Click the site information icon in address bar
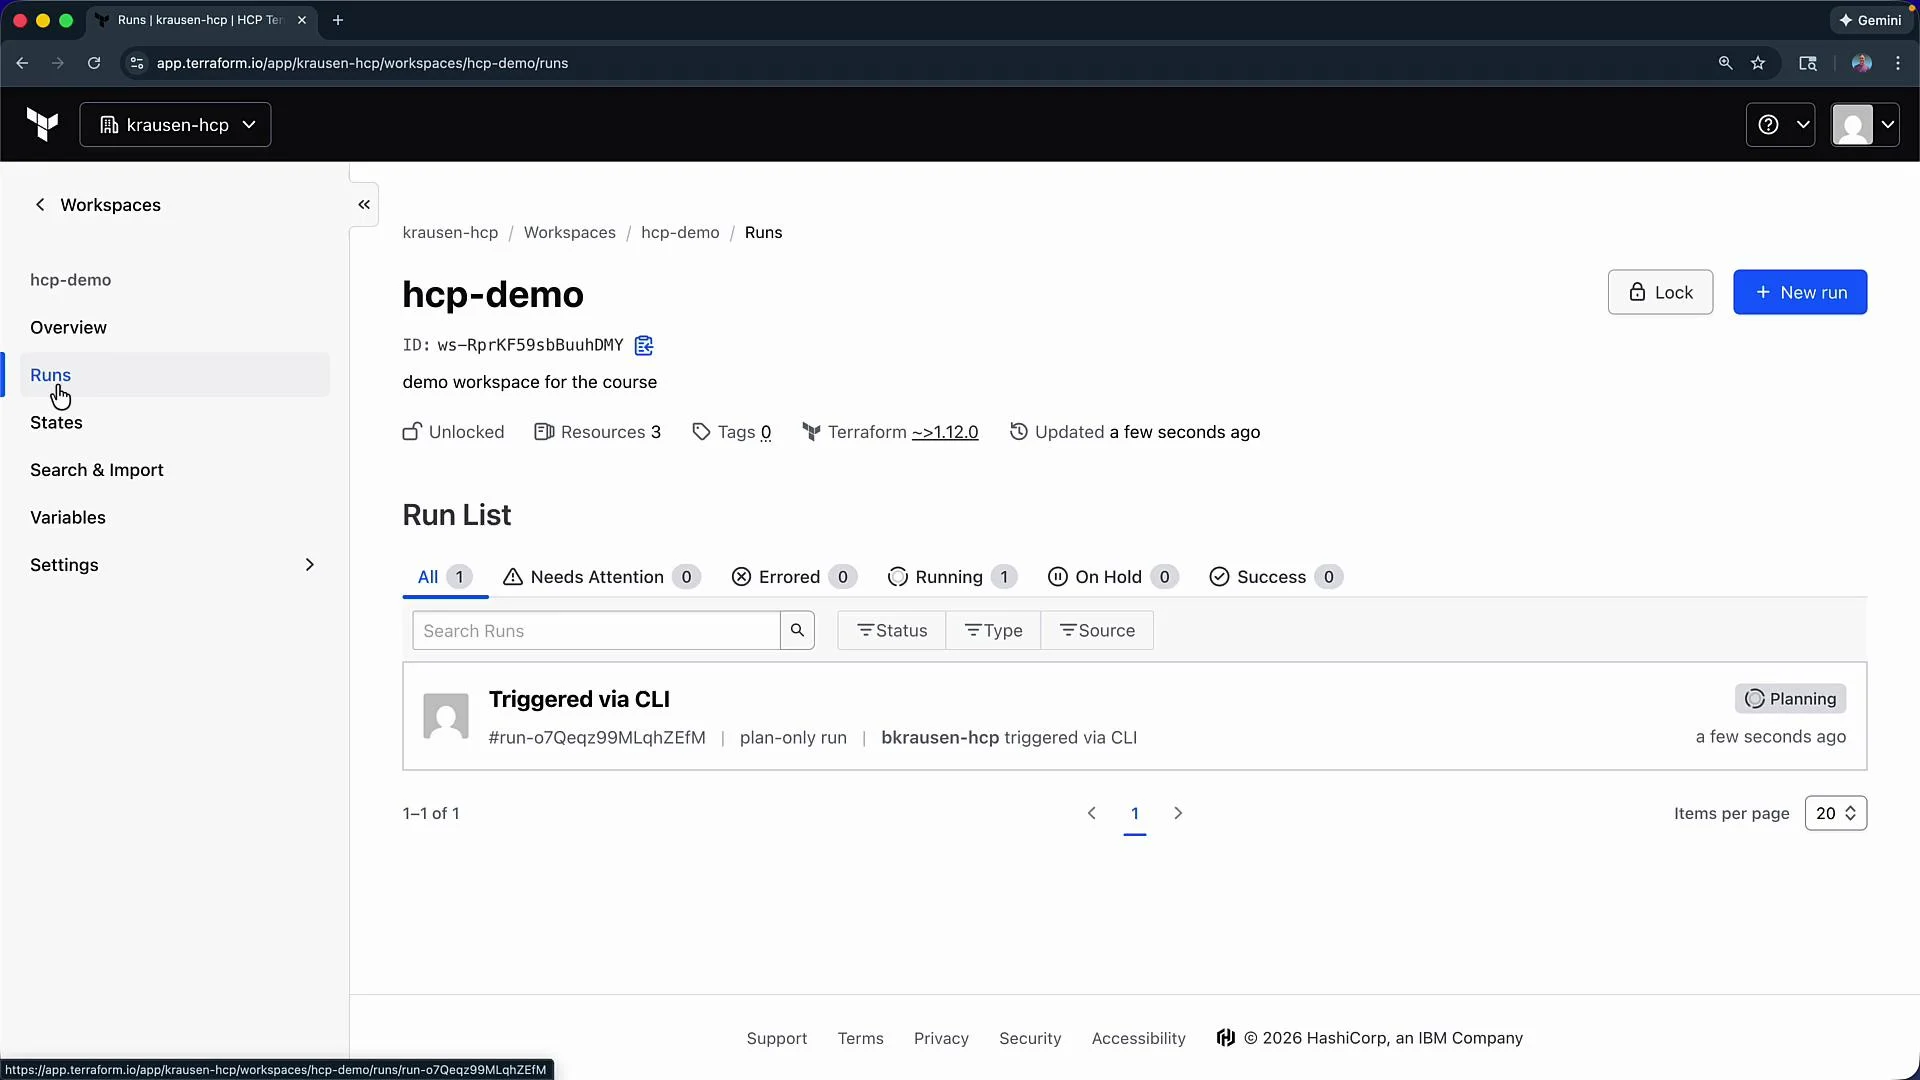 pos(137,63)
